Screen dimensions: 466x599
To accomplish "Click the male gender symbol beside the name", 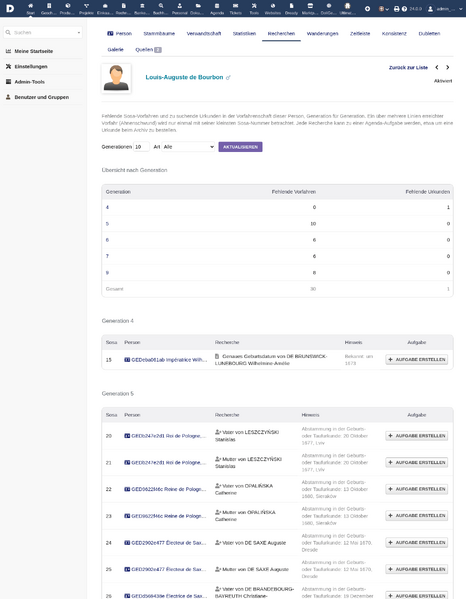I will [x=228, y=78].
